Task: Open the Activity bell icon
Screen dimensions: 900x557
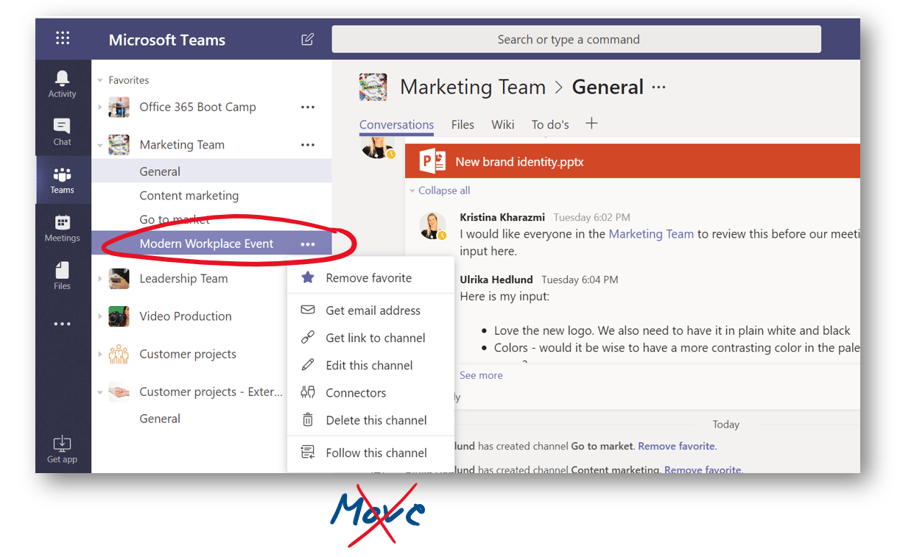Action: pos(62,84)
